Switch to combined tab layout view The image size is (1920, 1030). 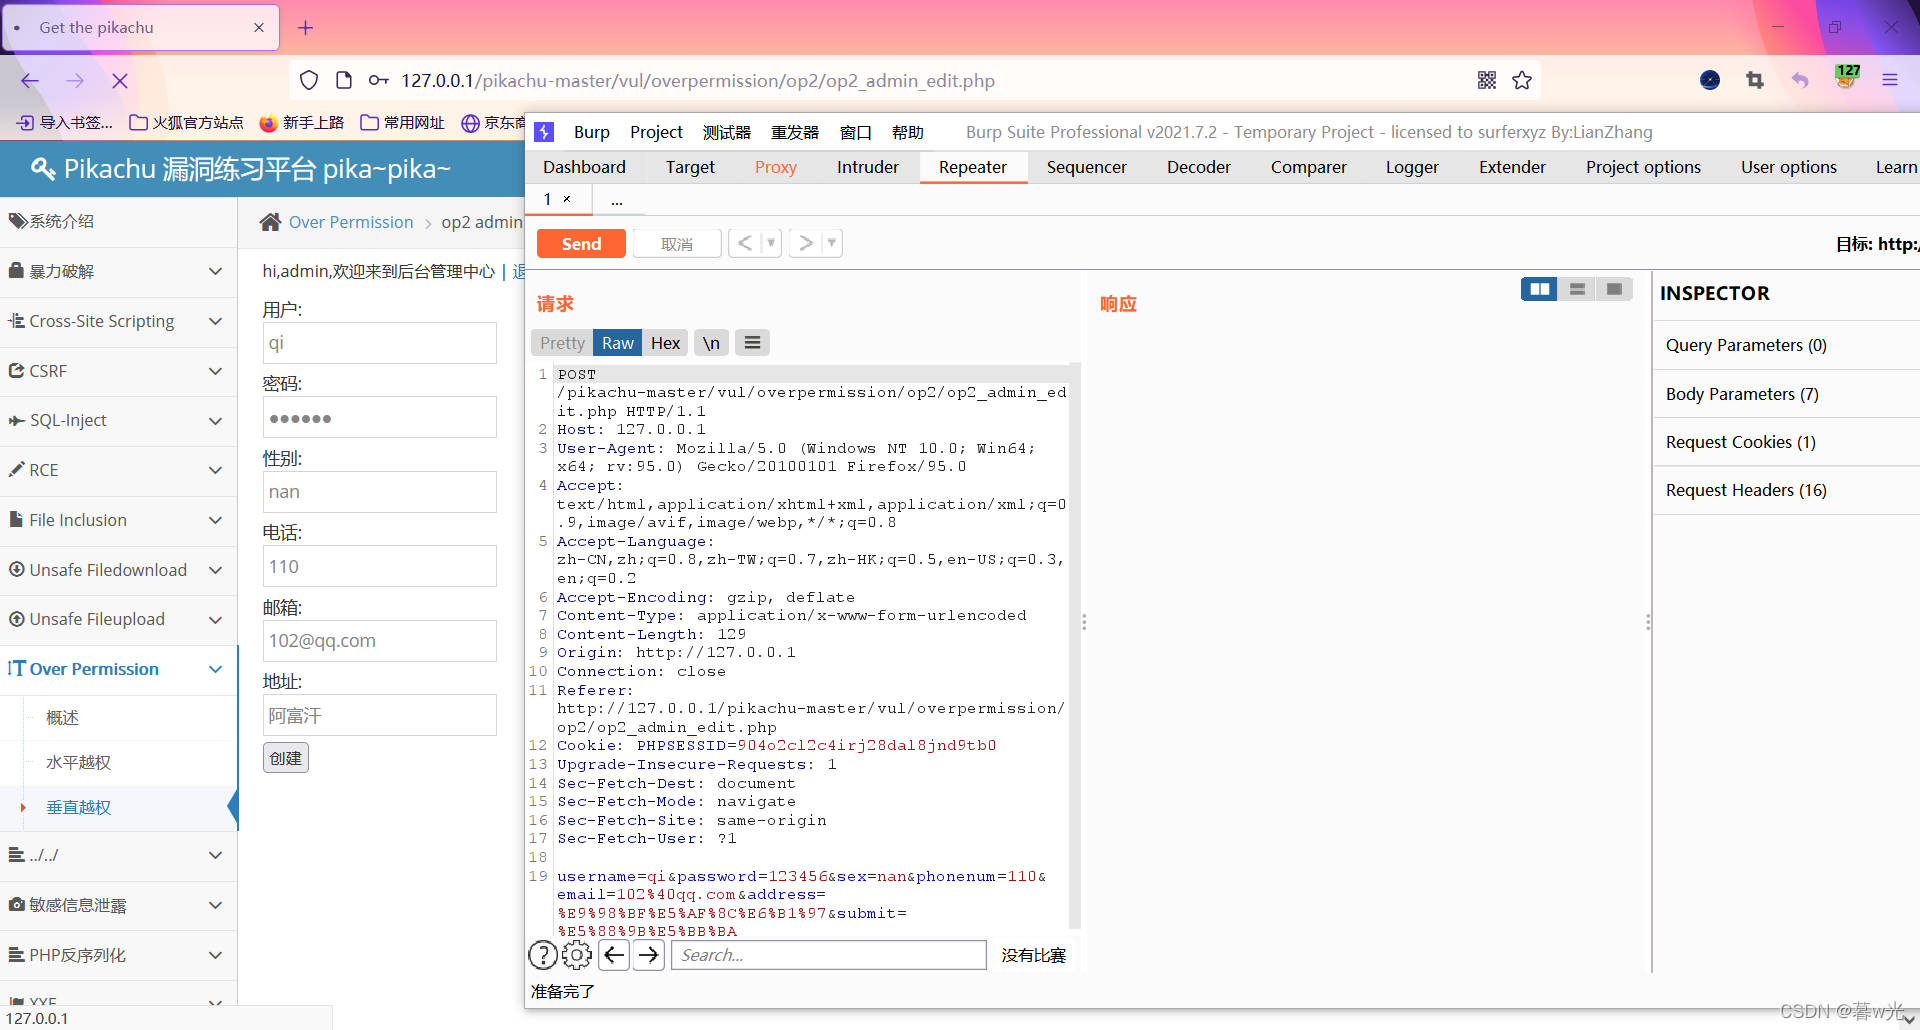tap(1614, 289)
